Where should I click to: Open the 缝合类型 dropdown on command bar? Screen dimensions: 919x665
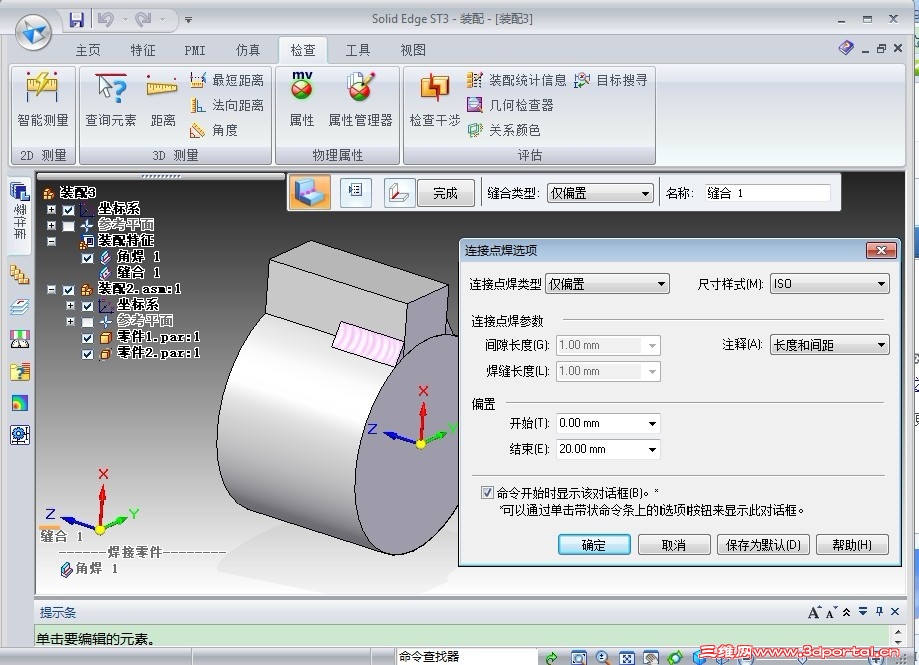point(600,193)
